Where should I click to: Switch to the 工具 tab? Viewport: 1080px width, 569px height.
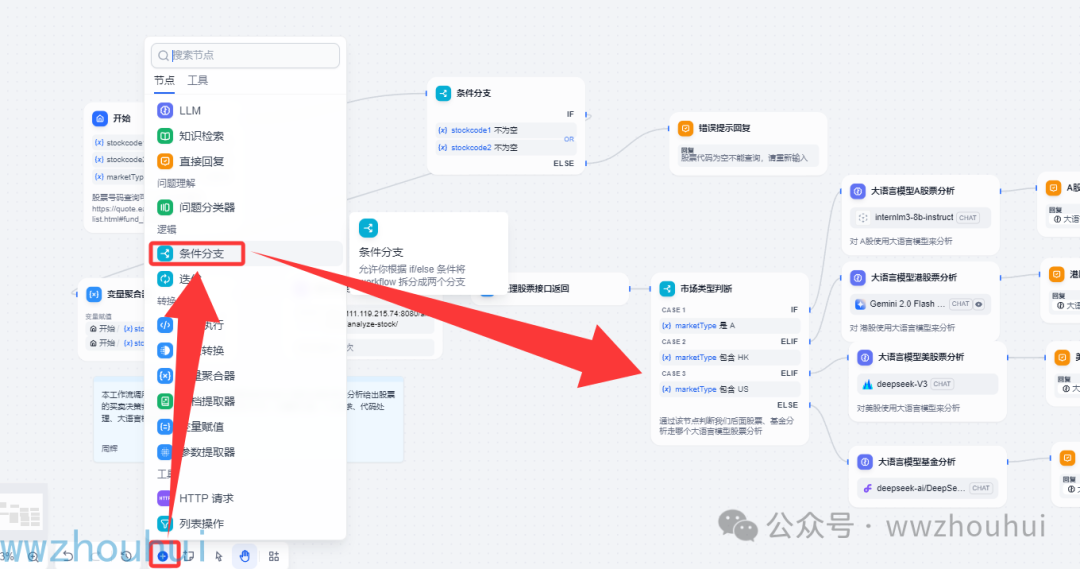tap(197, 80)
